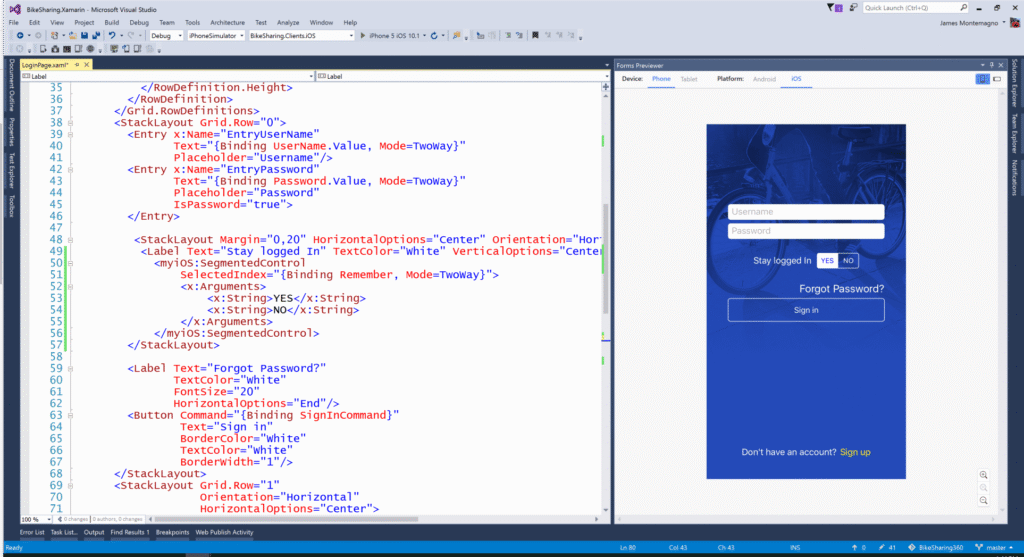Click the Save All toolbar icon
This screenshot has width=1024, height=557.
click(95, 35)
